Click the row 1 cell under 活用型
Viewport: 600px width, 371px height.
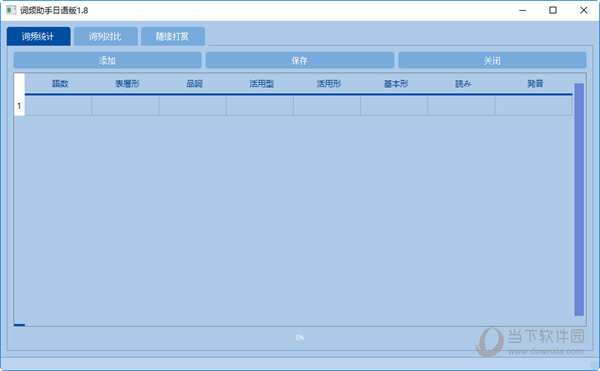tap(260, 106)
